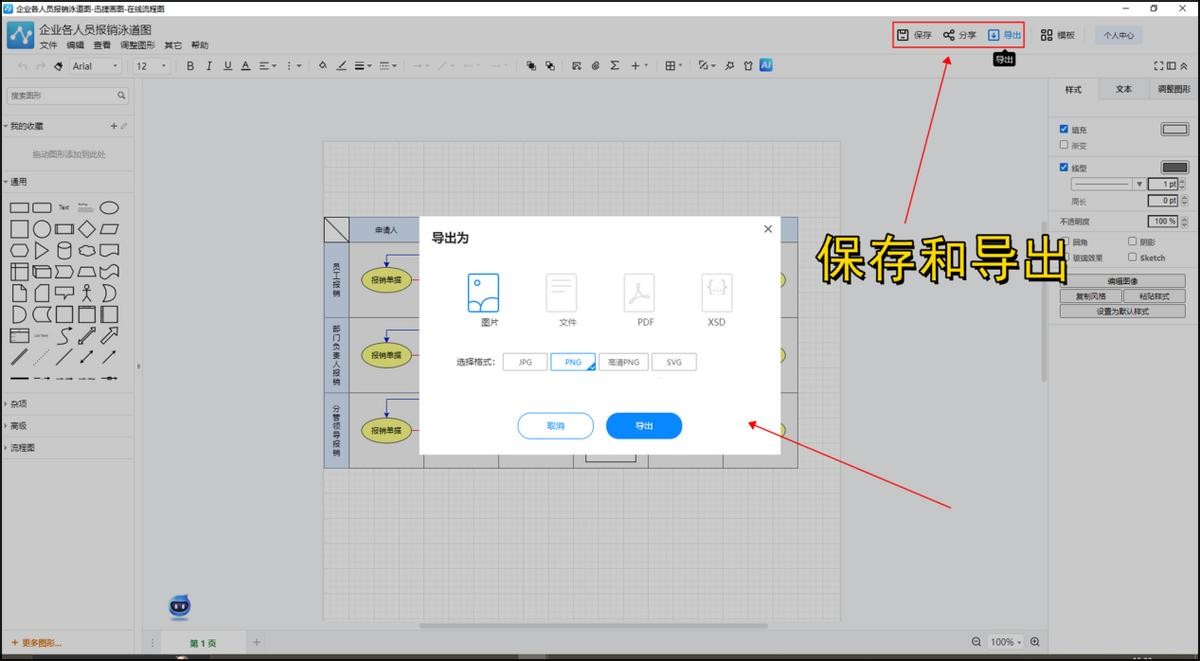Toggle the 线型 line checkbox
Viewport: 1200px width, 661px height.
coord(1064,167)
